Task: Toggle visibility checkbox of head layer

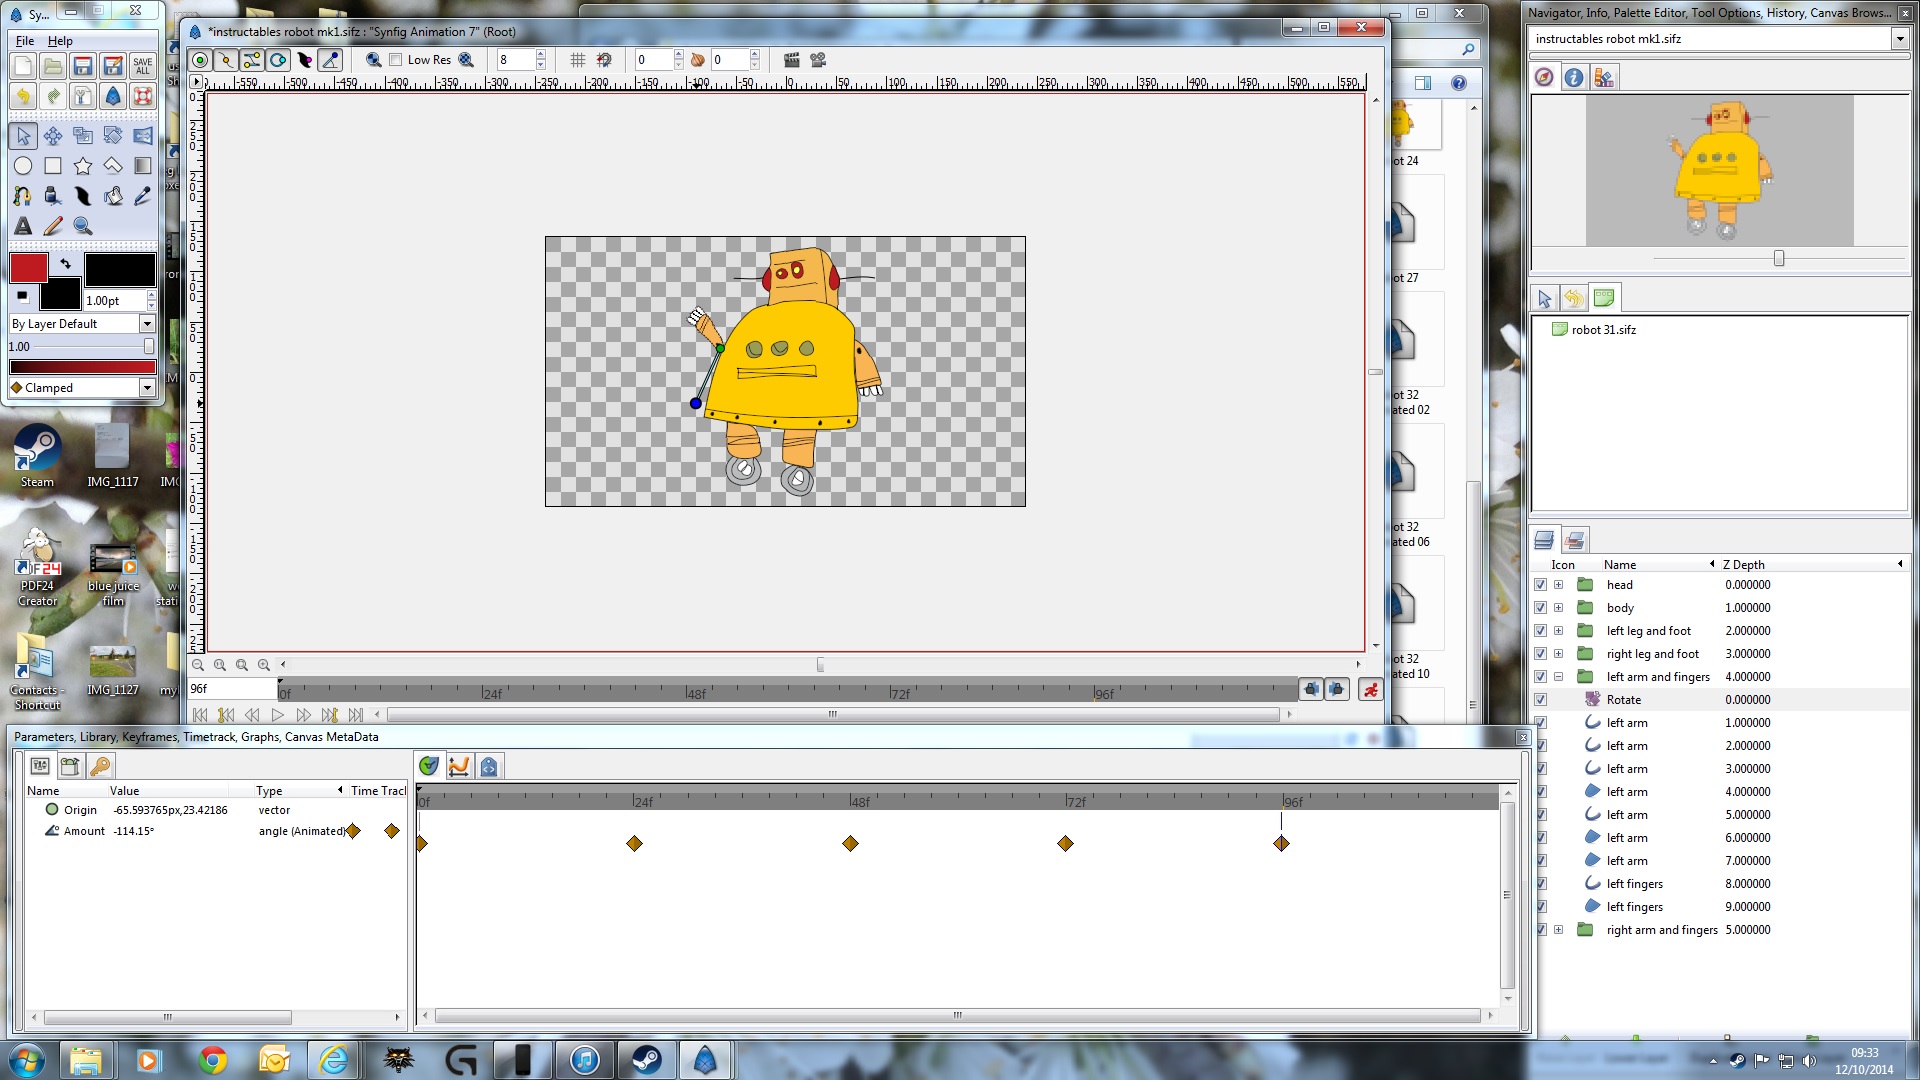Action: click(x=1540, y=585)
